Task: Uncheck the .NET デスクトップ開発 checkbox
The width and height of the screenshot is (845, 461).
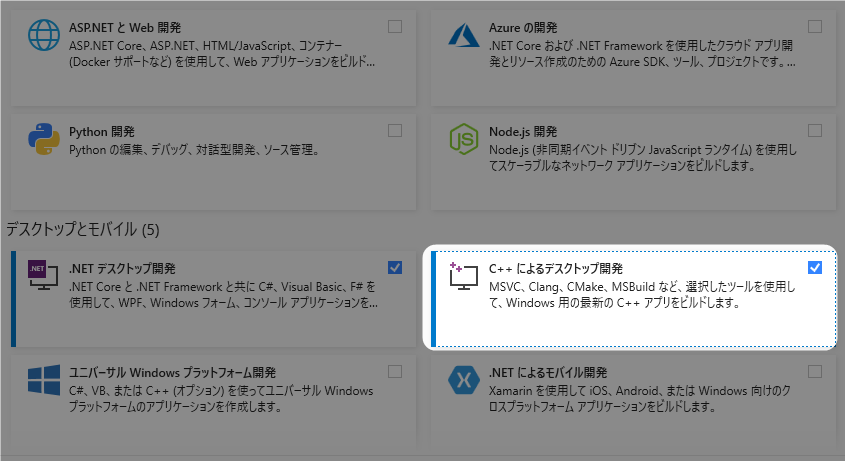Action: tap(395, 267)
